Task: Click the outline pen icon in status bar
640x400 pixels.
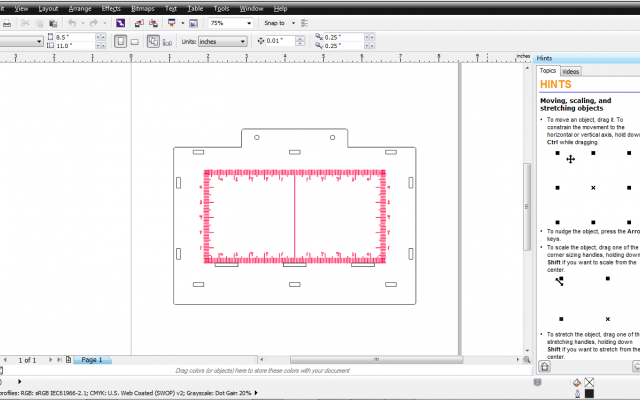Action: (x=577, y=394)
